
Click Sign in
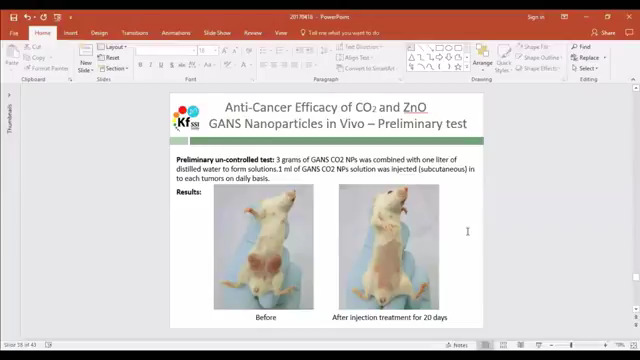click(536, 17)
